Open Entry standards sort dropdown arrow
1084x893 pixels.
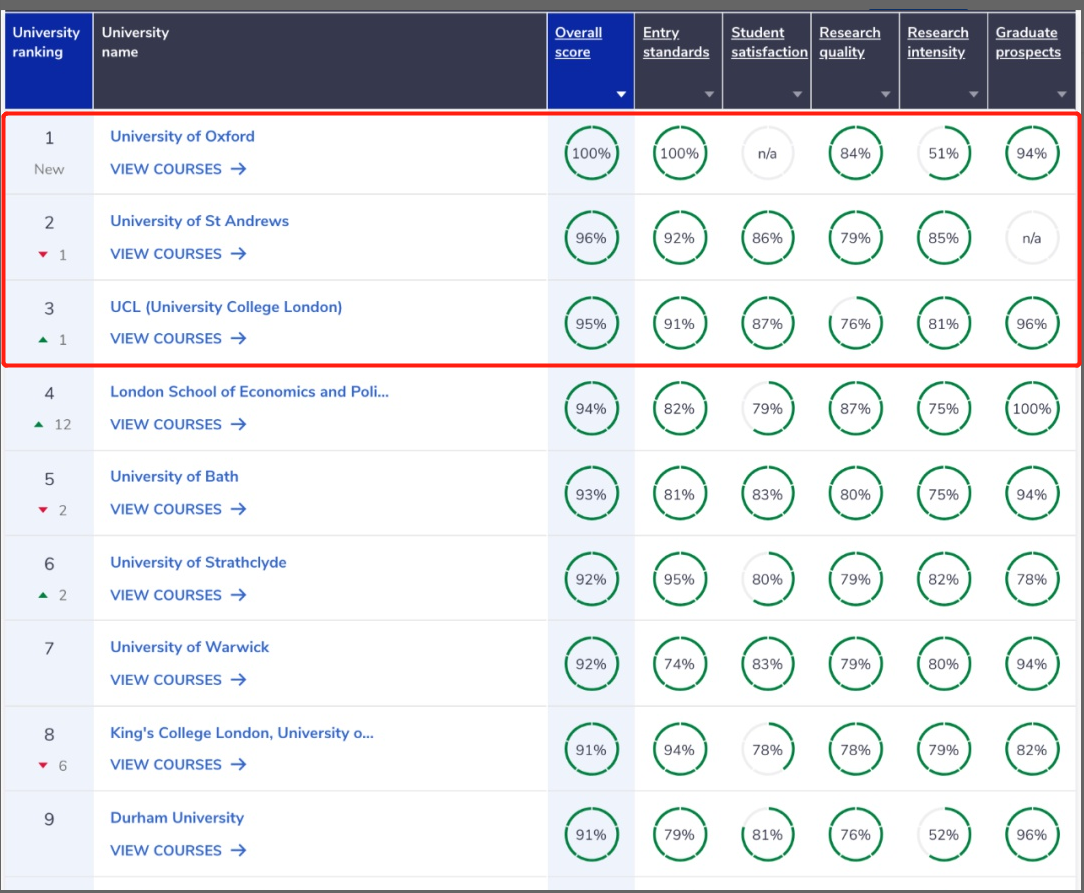(709, 94)
